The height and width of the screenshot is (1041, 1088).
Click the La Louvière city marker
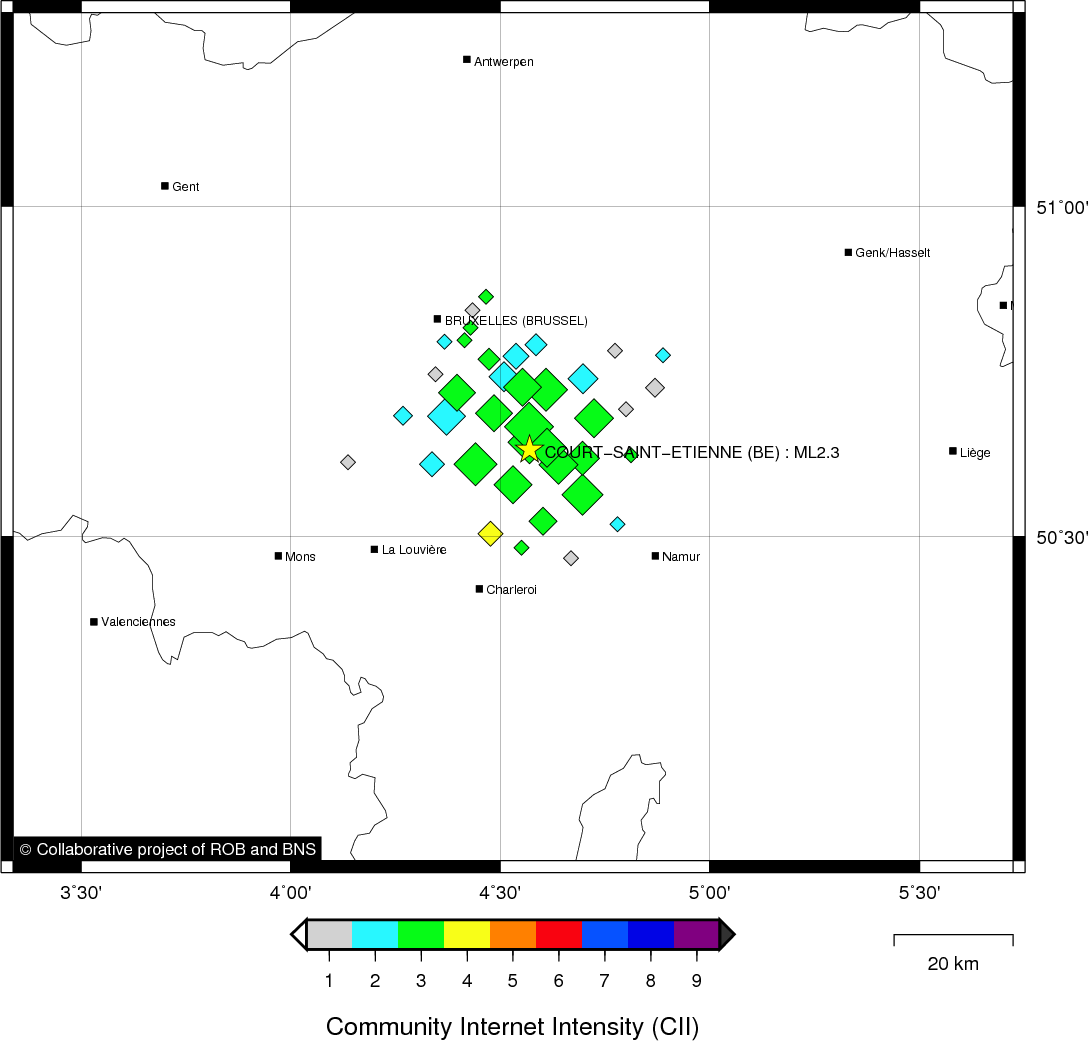pos(374,549)
